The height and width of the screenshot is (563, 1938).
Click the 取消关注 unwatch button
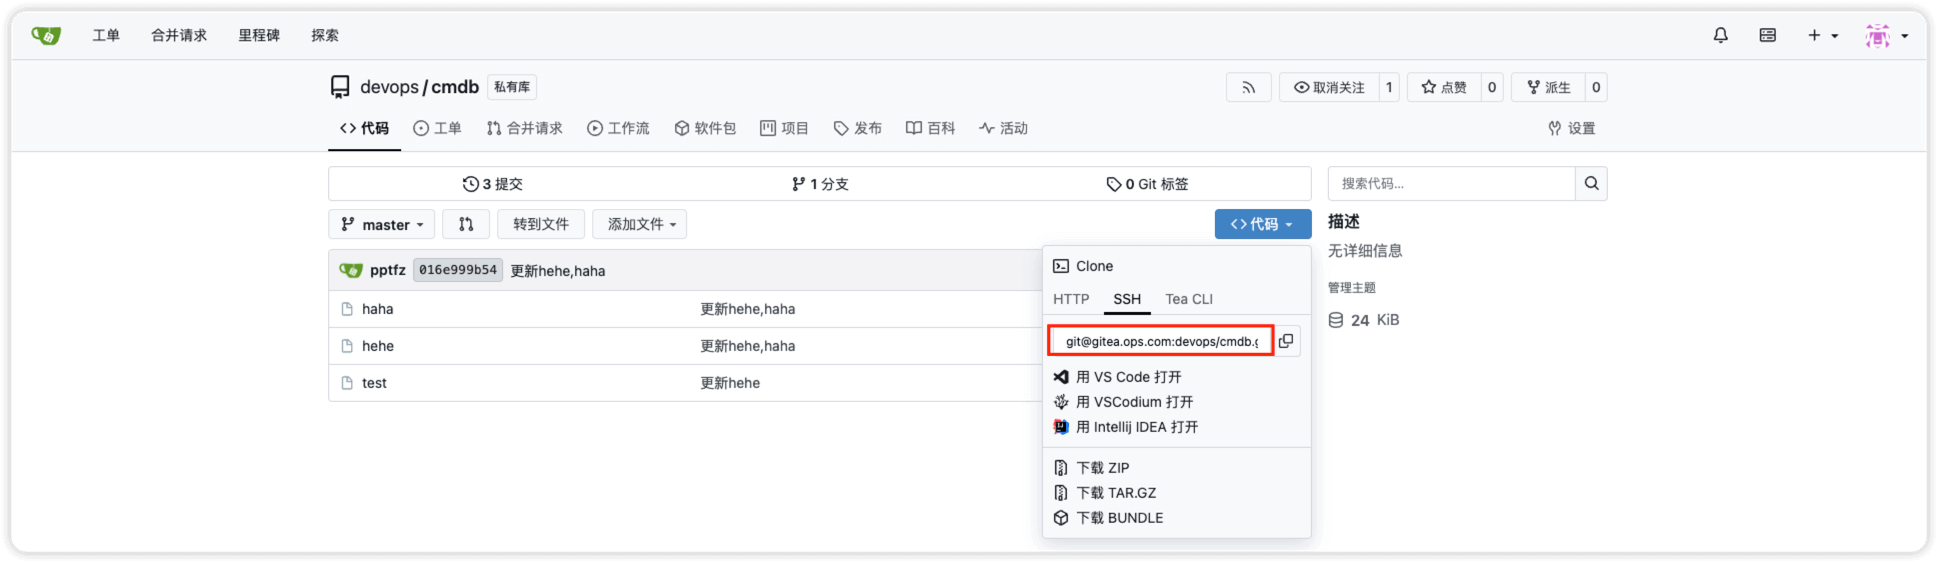(x=1329, y=87)
